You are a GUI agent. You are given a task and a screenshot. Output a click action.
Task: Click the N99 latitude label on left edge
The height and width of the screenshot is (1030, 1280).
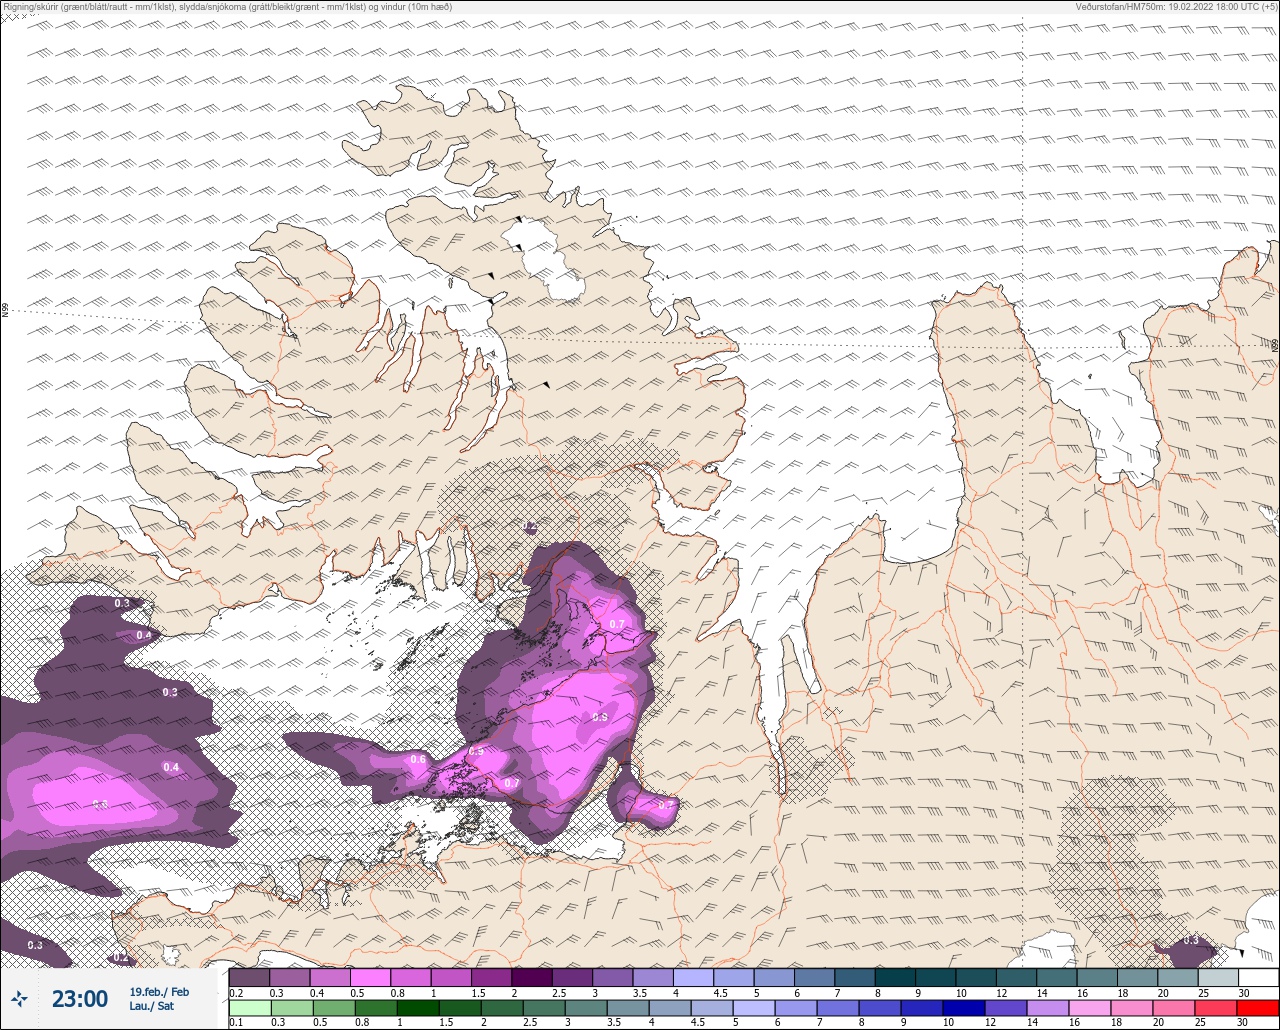[5, 311]
